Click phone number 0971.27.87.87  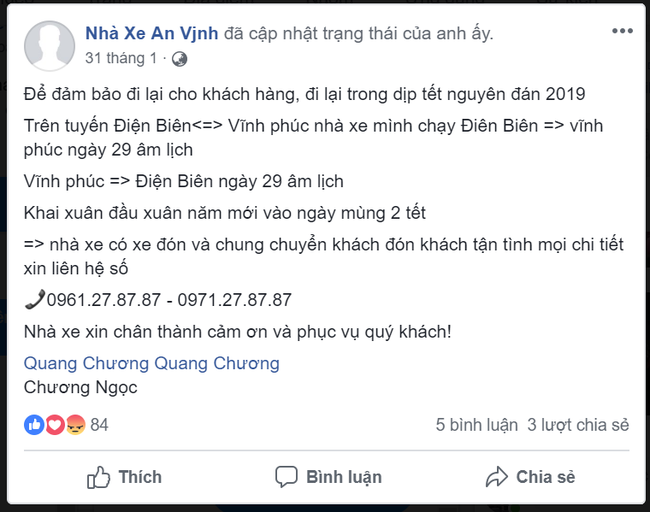232,299
